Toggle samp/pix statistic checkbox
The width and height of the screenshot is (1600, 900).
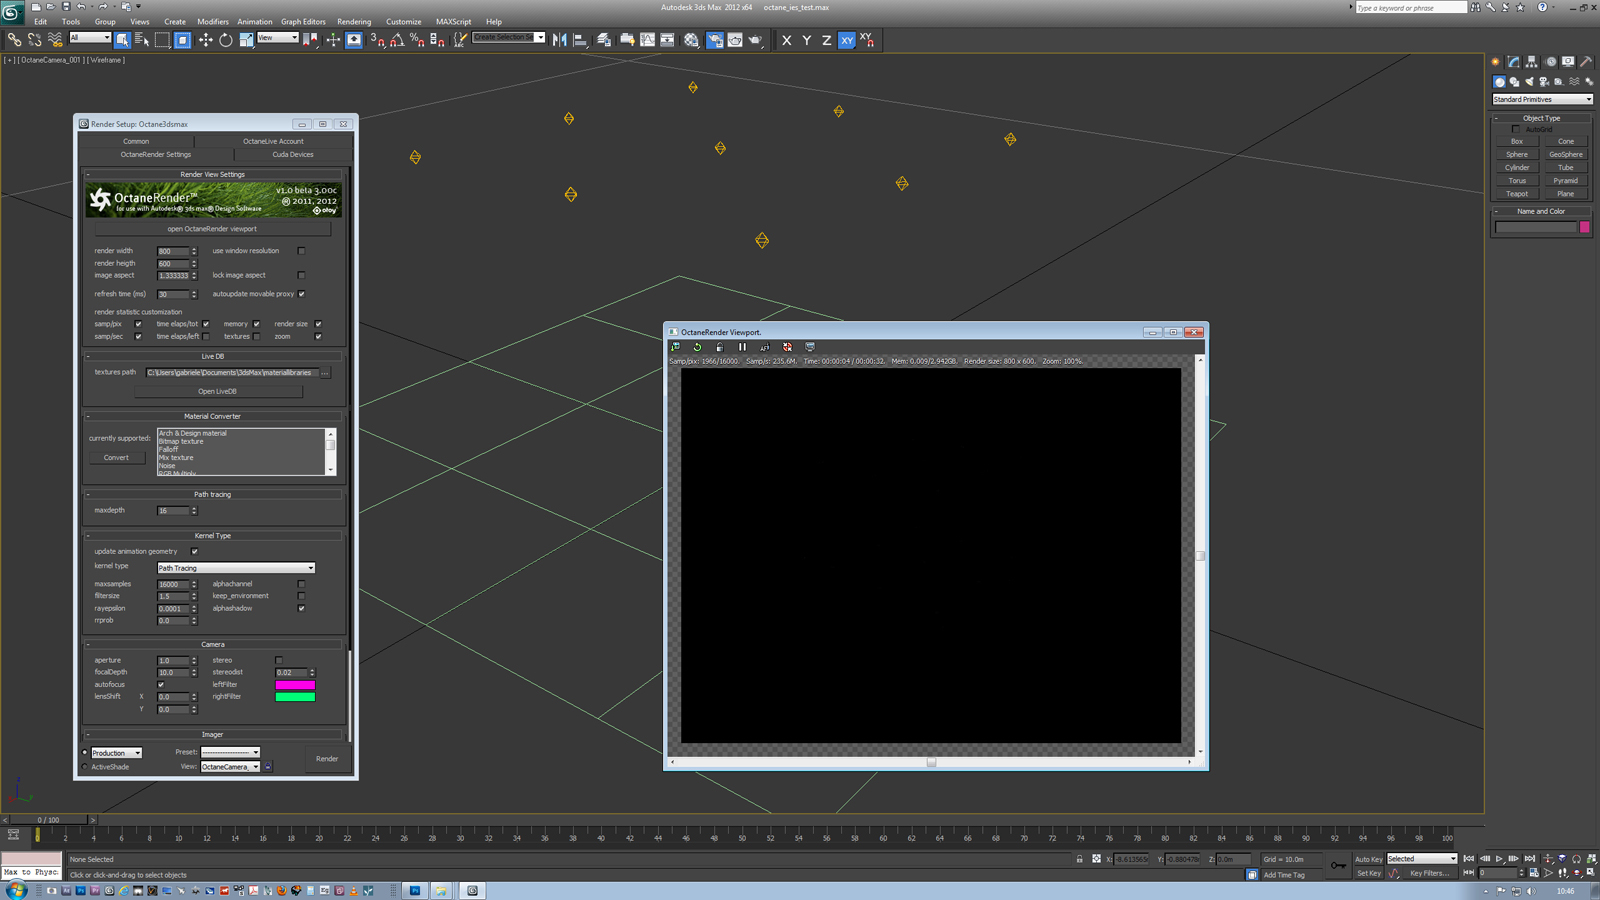pyautogui.click(x=138, y=324)
